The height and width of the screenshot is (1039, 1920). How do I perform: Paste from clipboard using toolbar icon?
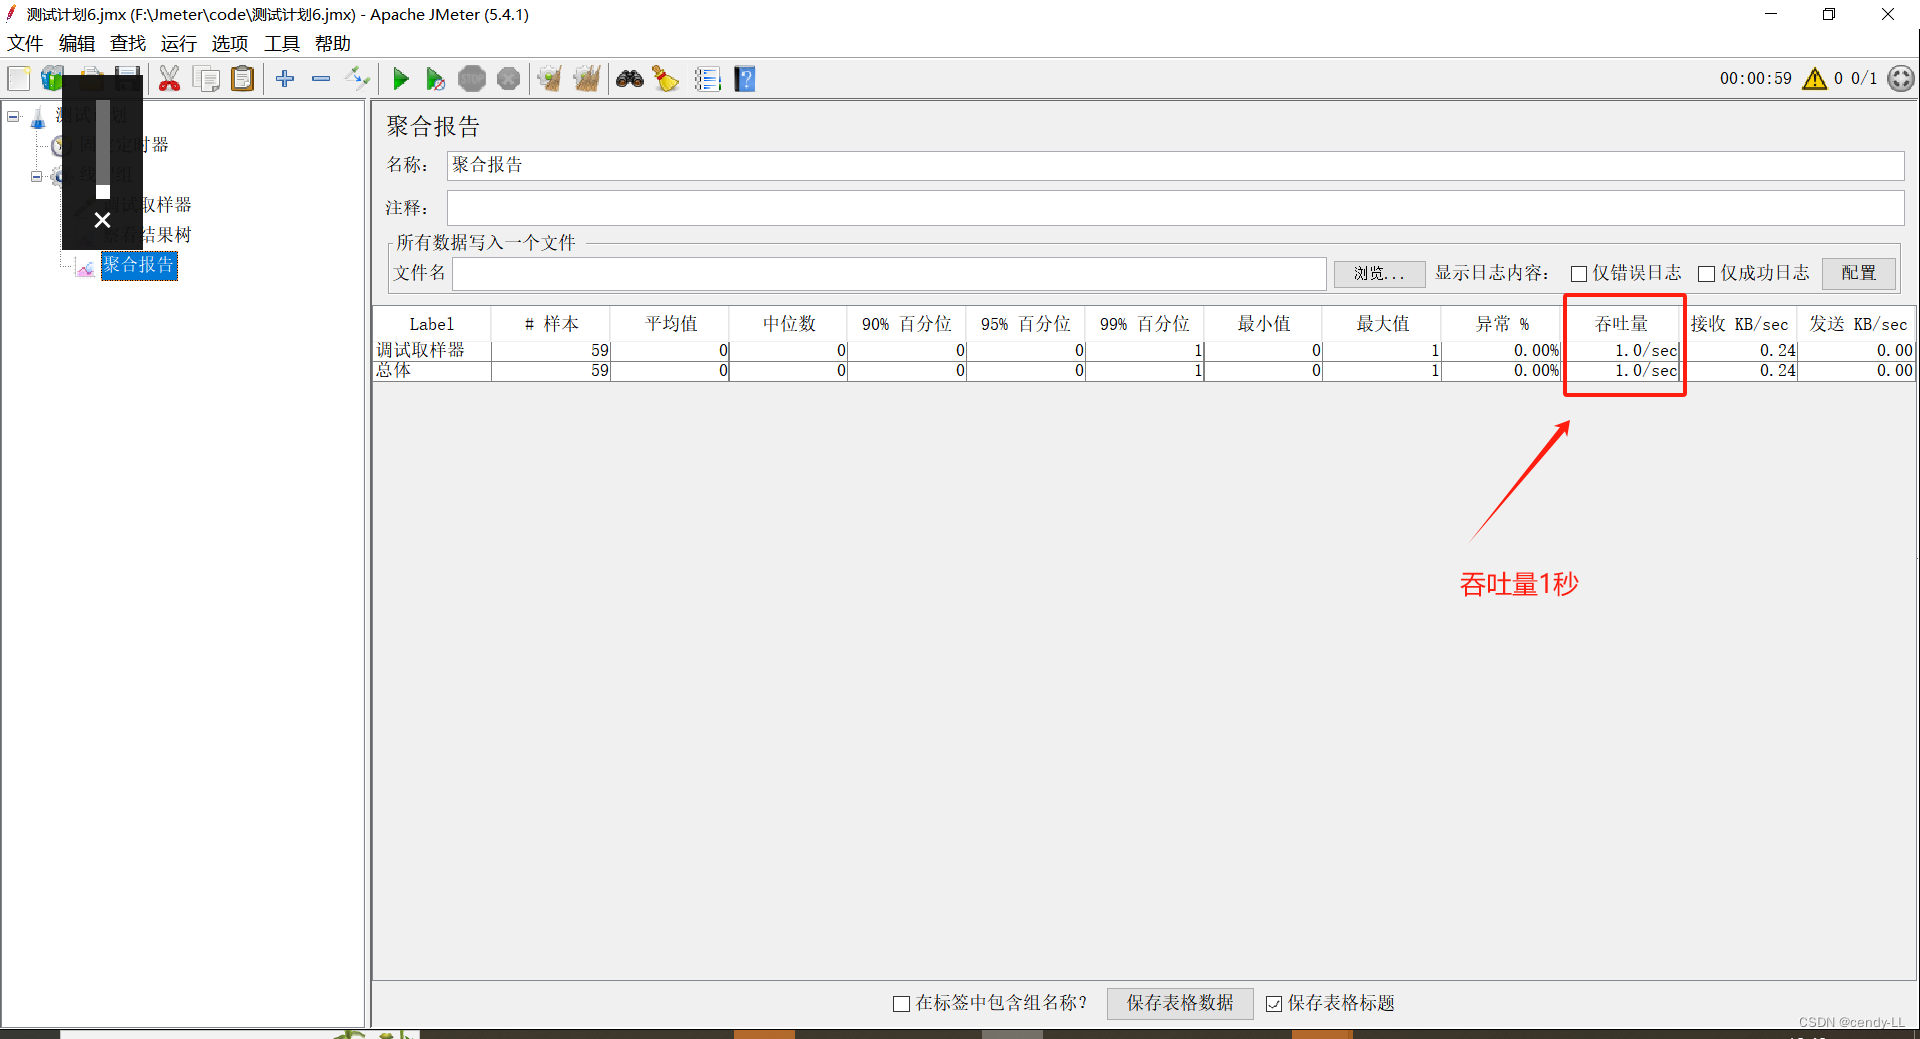[243, 78]
